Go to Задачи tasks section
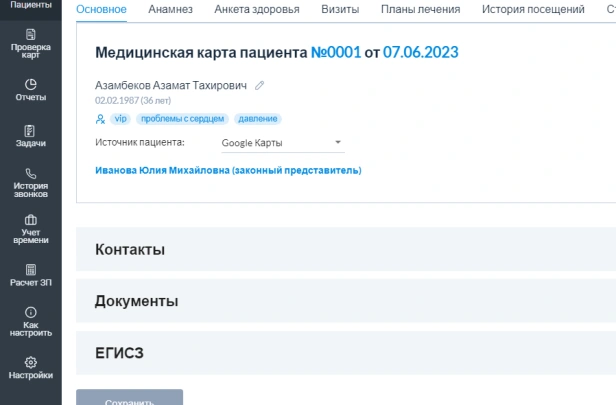The height and width of the screenshot is (405, 616). click(30, 136)
